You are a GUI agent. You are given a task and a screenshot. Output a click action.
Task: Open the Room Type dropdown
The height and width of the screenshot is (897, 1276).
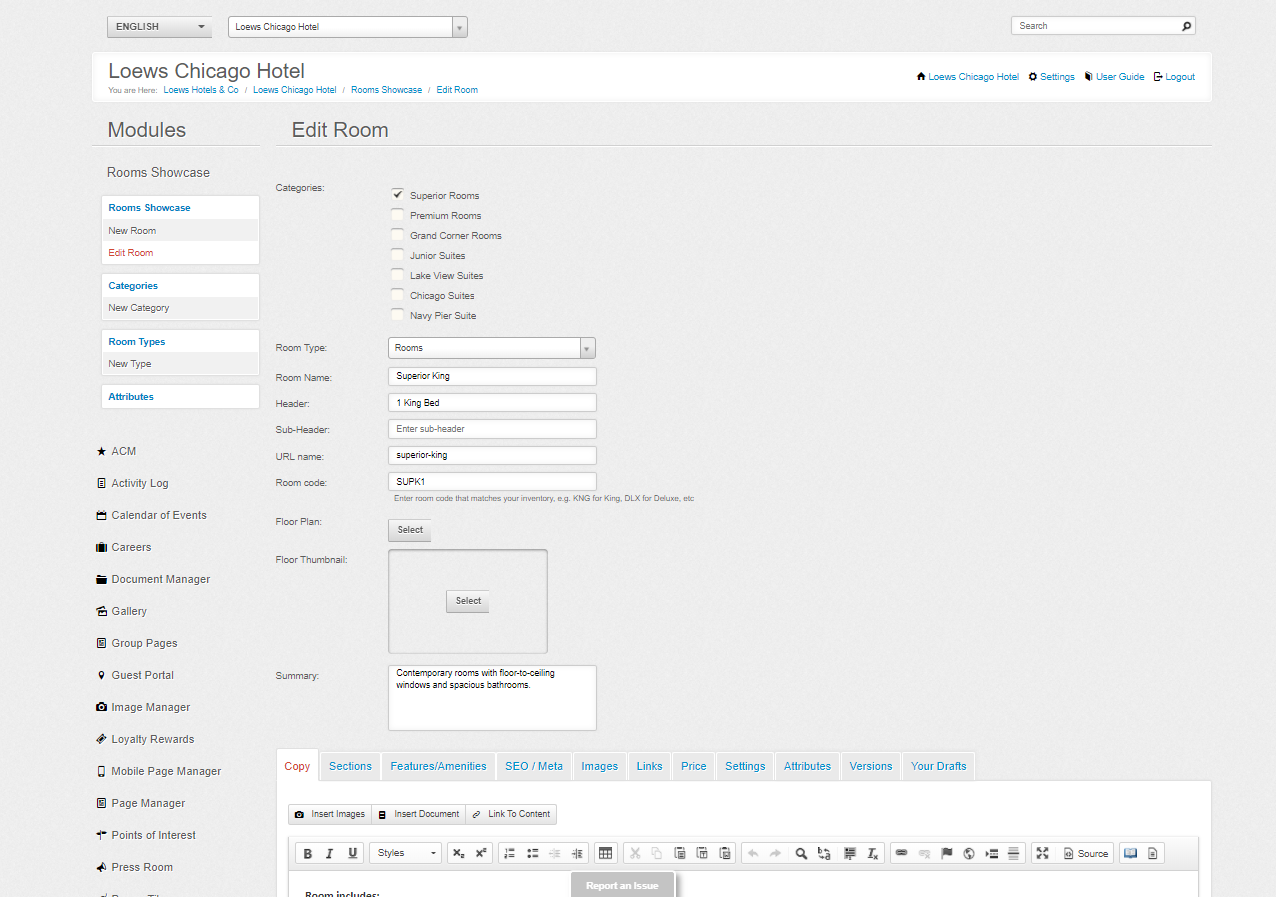(x=491, y=348)
